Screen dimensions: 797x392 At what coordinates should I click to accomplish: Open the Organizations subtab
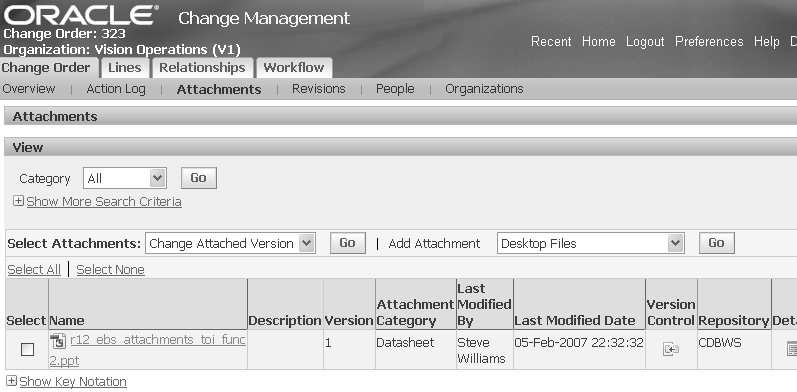[x=484, y=89]
